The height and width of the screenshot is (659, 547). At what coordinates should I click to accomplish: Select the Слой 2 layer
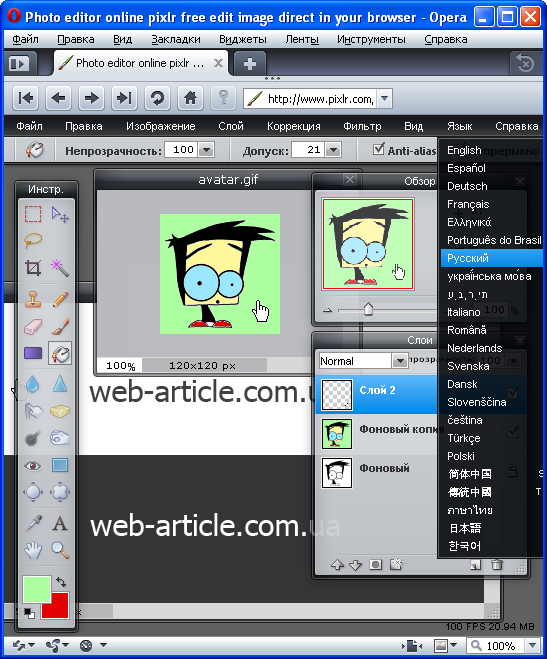[x=378, y=394]
